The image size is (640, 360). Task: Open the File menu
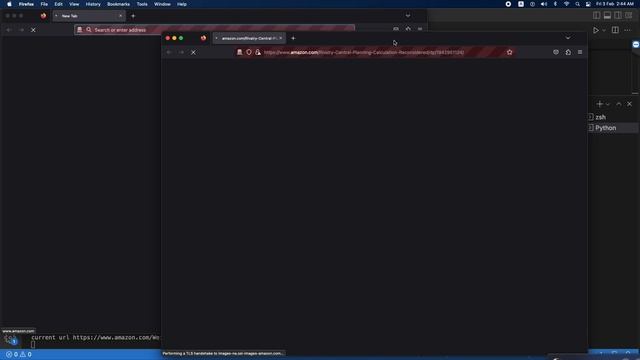pos(44,4)
